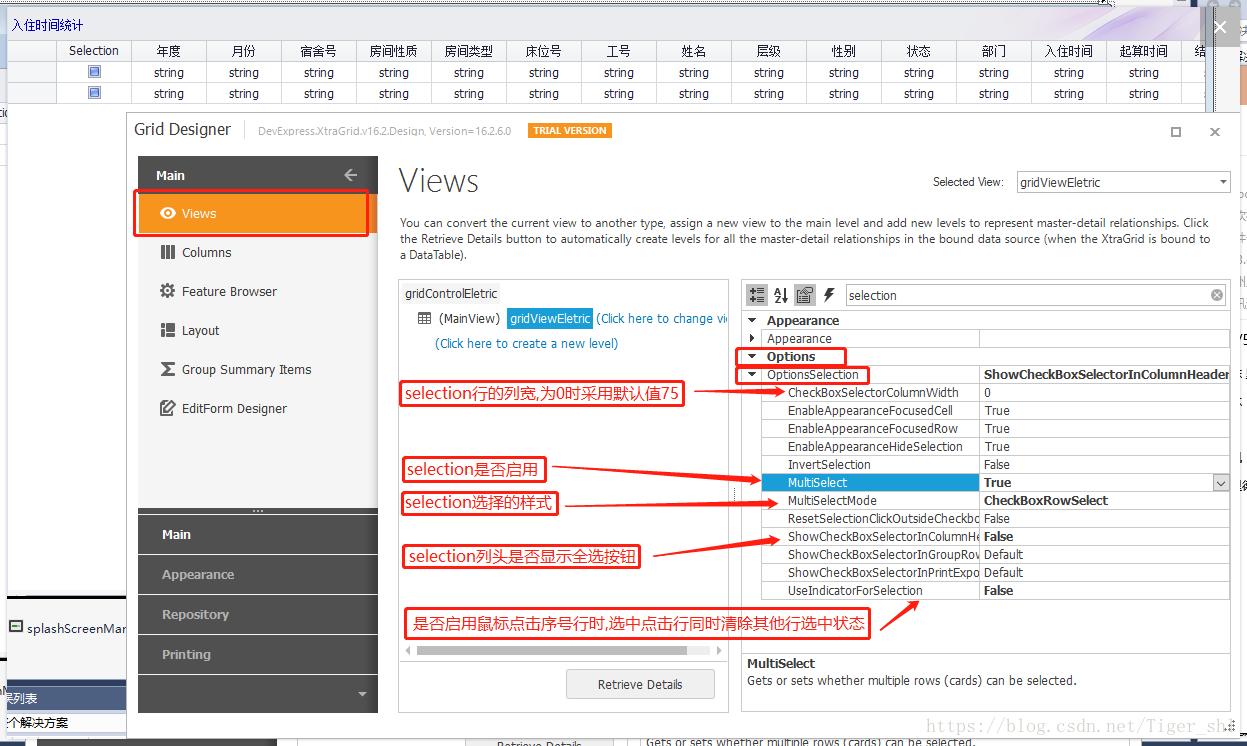Click the CheckBoxRowSelect value
The width and height of the screenshot is (1247, 746).
[x=1046, y=501]
